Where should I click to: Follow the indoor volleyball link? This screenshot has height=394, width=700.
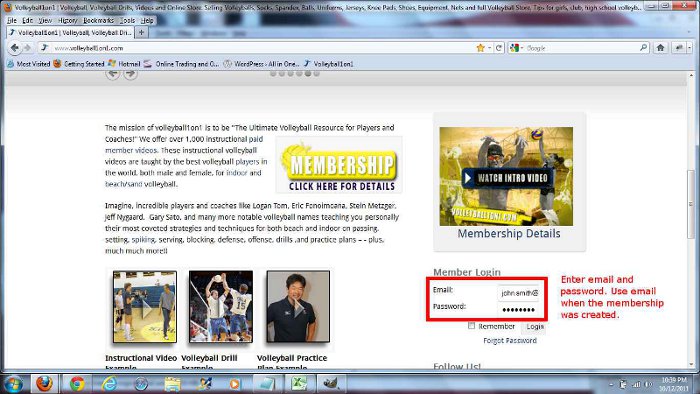(237, 173)
